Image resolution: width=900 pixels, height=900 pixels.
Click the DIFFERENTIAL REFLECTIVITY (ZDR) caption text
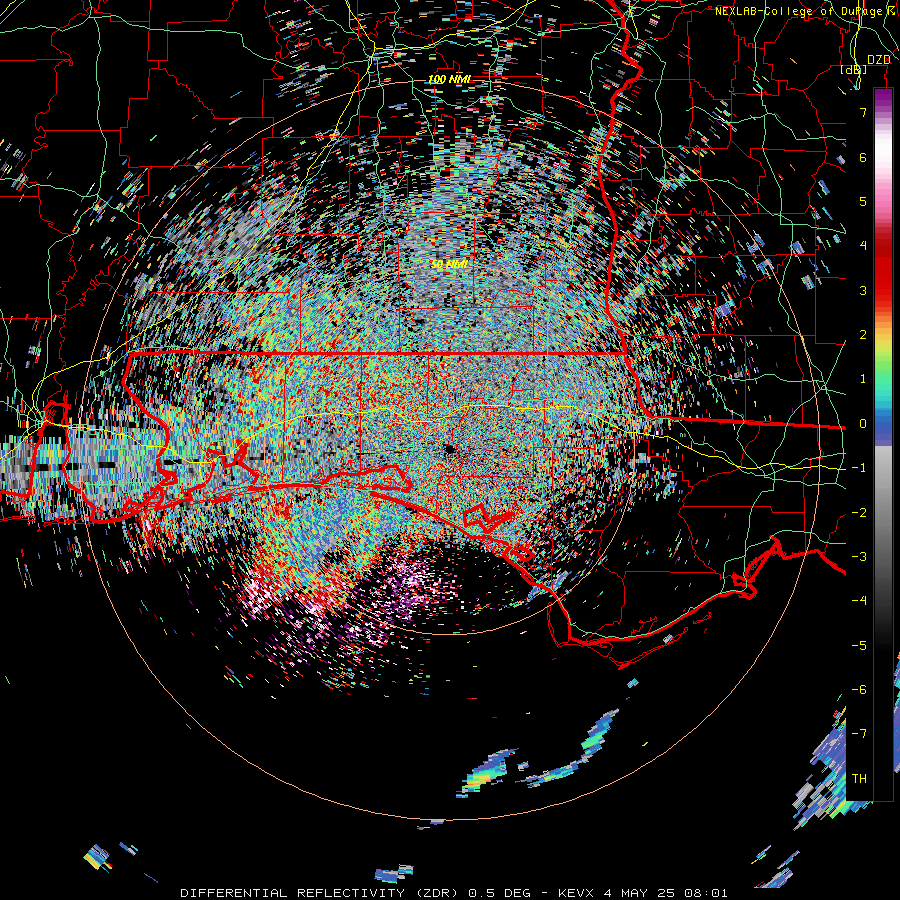pyautogui.click(x=319, y=893)
